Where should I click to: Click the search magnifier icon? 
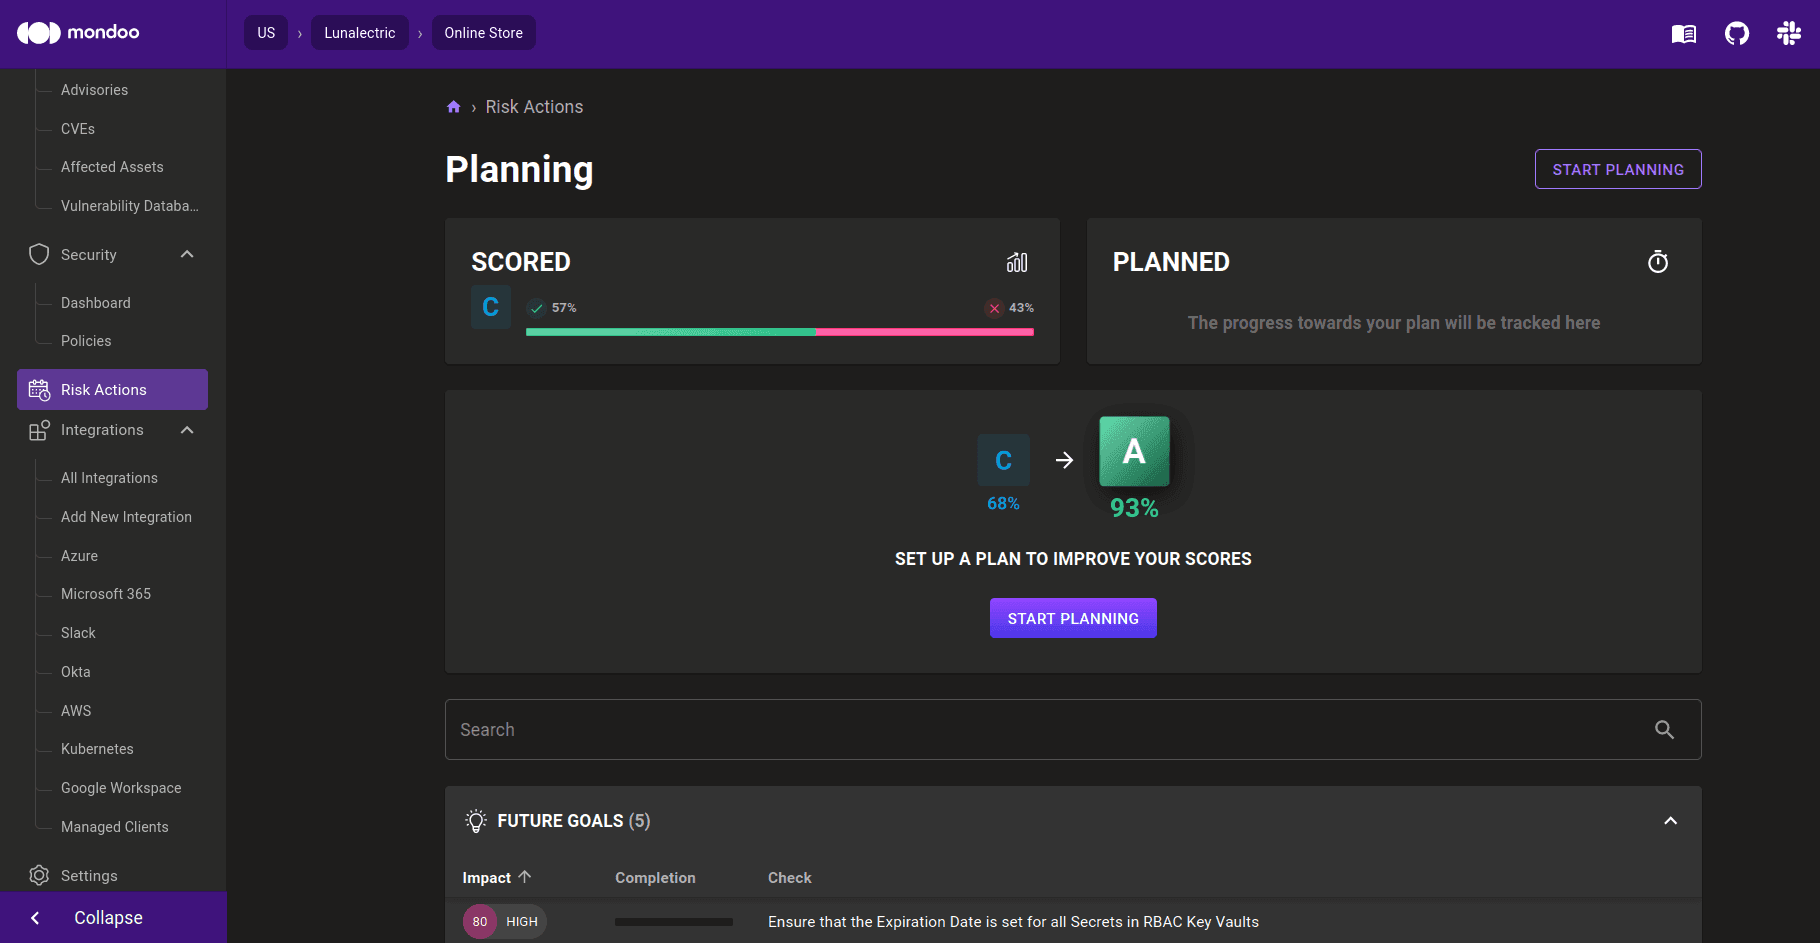[1664, 730]
